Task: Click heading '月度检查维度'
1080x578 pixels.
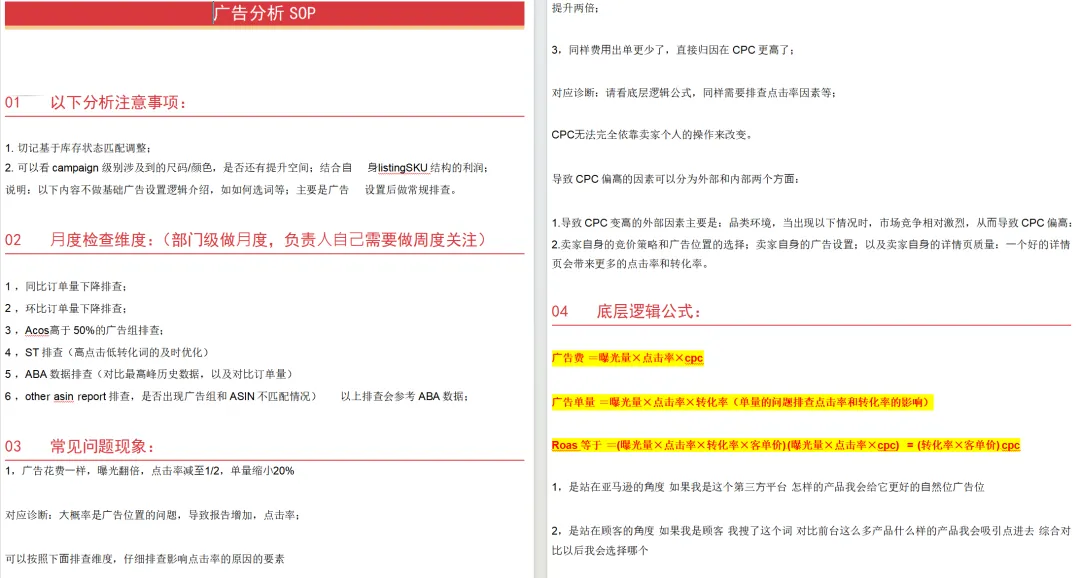Action: pyautogui.click(x=268, y=240)
